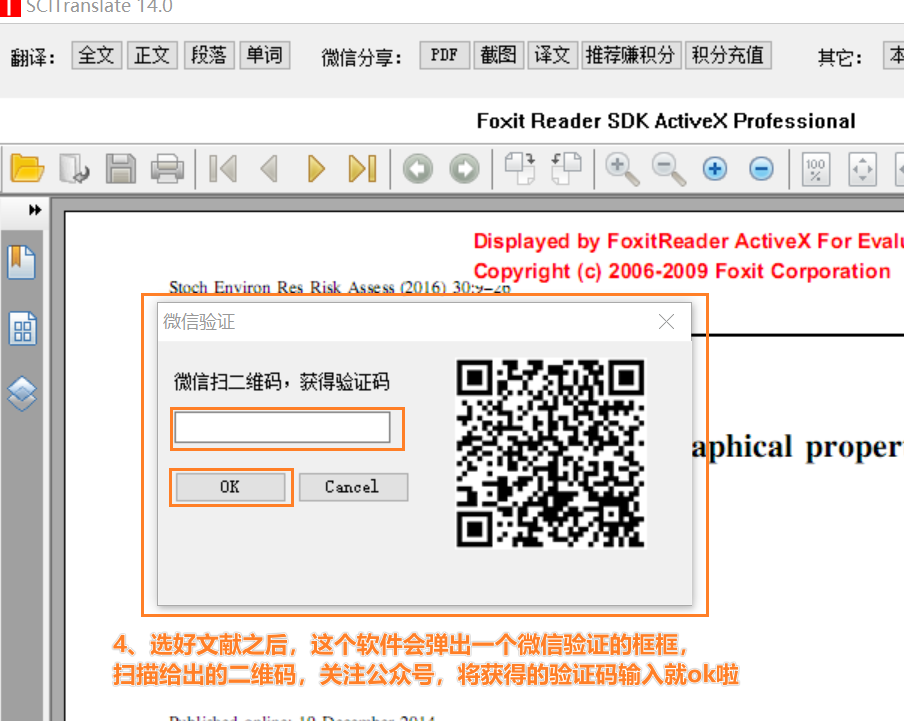The height and width of the screenshot is (721, 904).
Task: Save the document with the floppy disk icon
Action: [x=120, y=169]
